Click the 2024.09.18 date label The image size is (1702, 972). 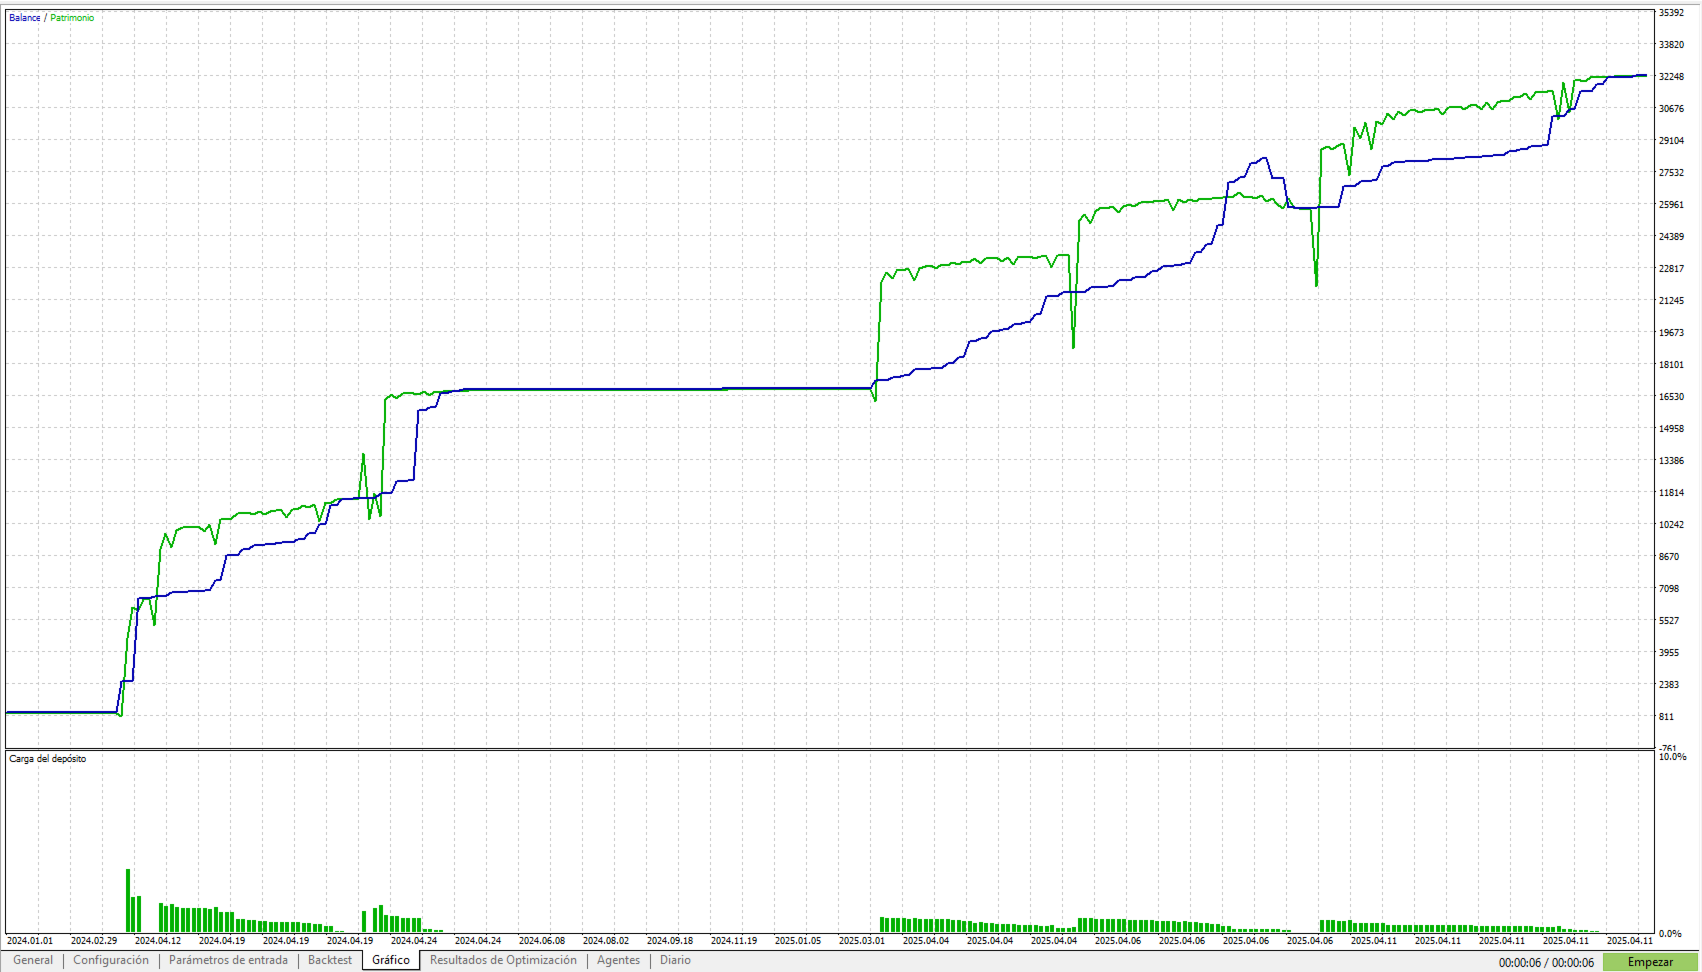click(670, 941)
